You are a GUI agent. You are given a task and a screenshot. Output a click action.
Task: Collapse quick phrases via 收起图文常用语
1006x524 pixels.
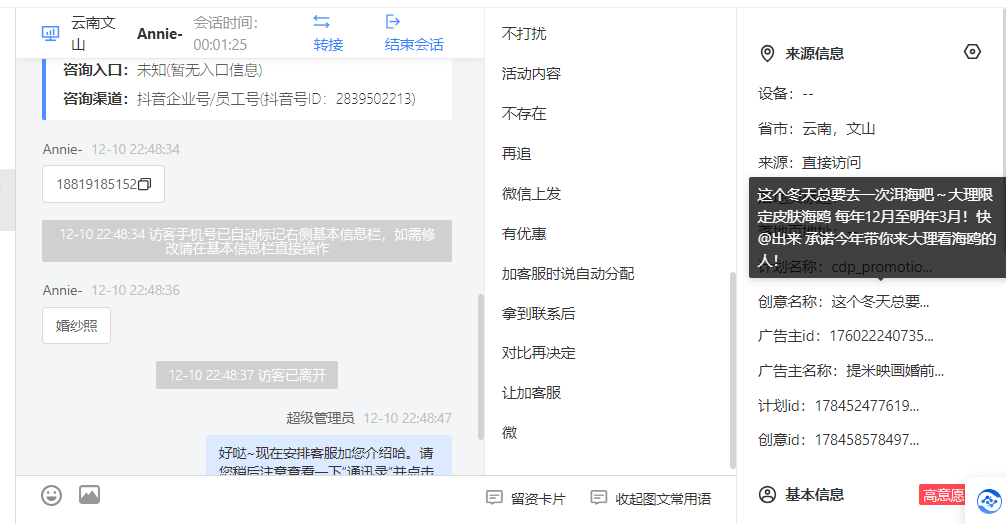(x=651, y=498)
